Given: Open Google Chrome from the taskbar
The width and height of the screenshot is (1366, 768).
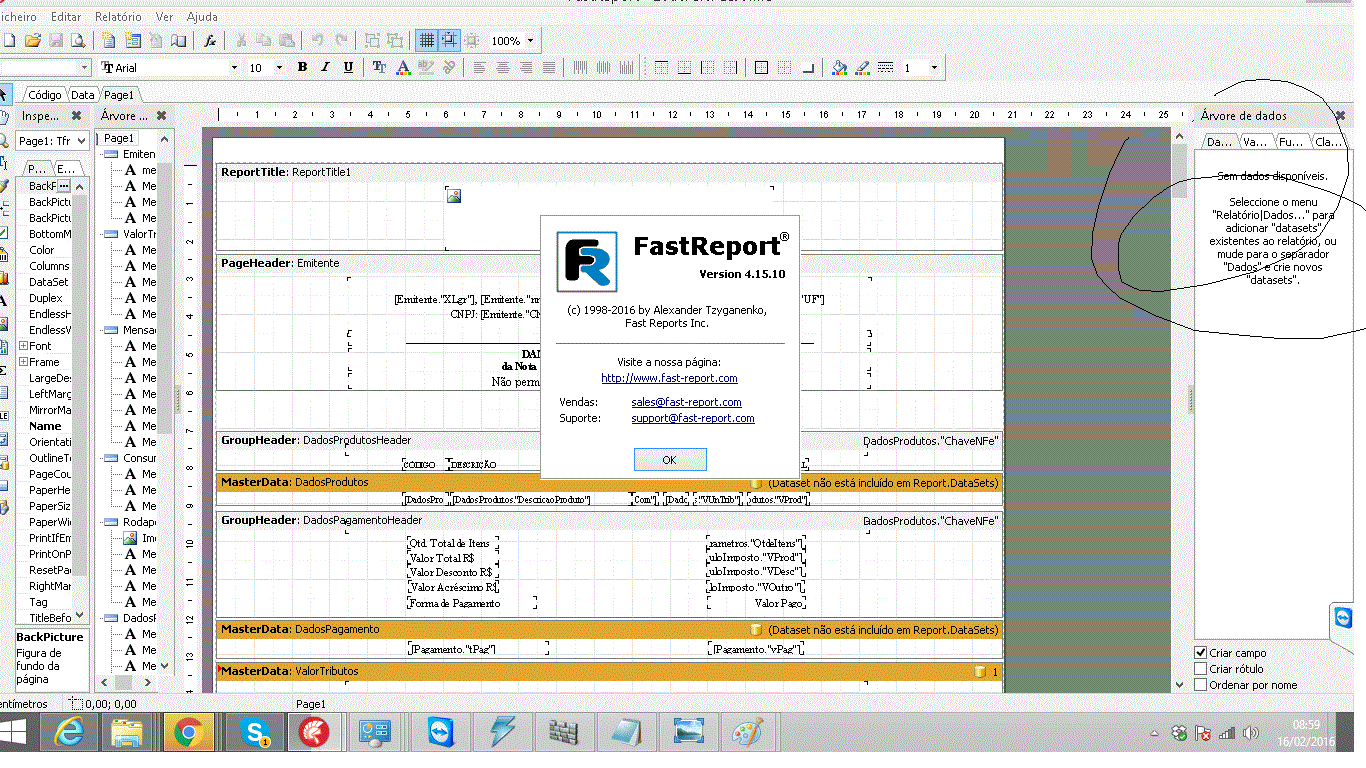Looking at the screenshot, I should click(x=187, y=733).
